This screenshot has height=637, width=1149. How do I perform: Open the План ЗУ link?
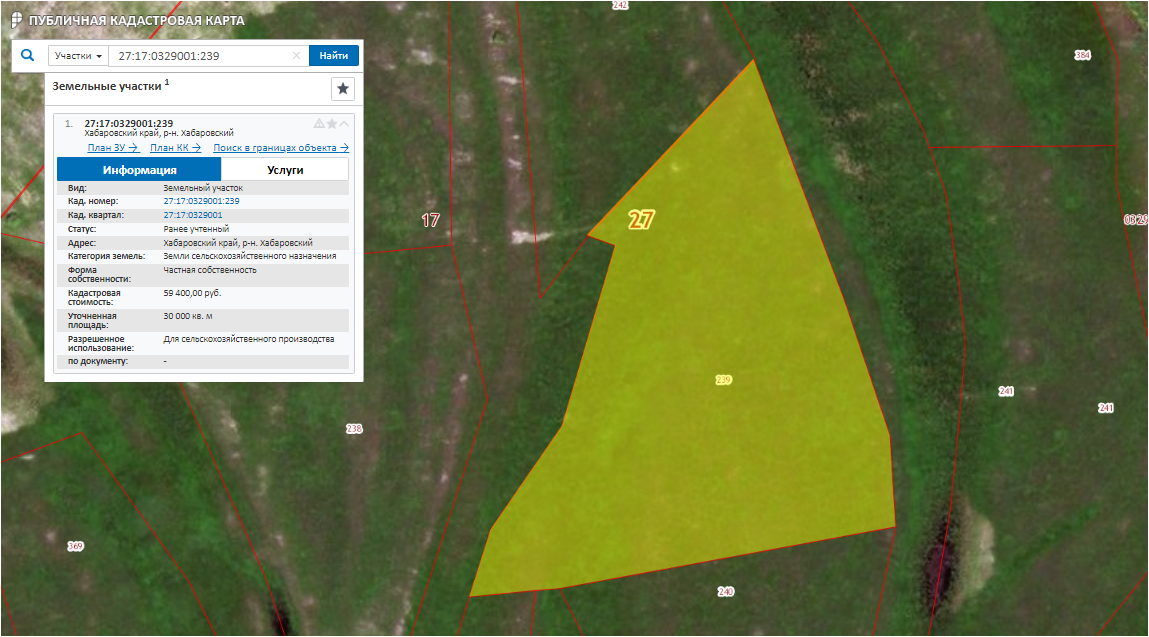click(112, 148)
